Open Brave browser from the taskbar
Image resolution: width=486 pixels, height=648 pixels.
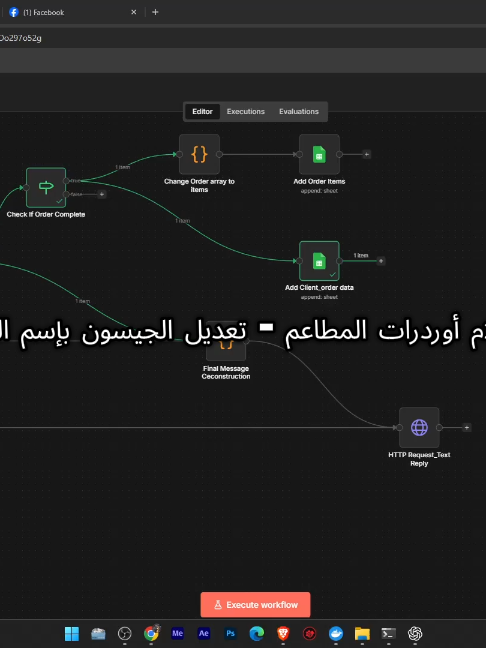(283, 634)
